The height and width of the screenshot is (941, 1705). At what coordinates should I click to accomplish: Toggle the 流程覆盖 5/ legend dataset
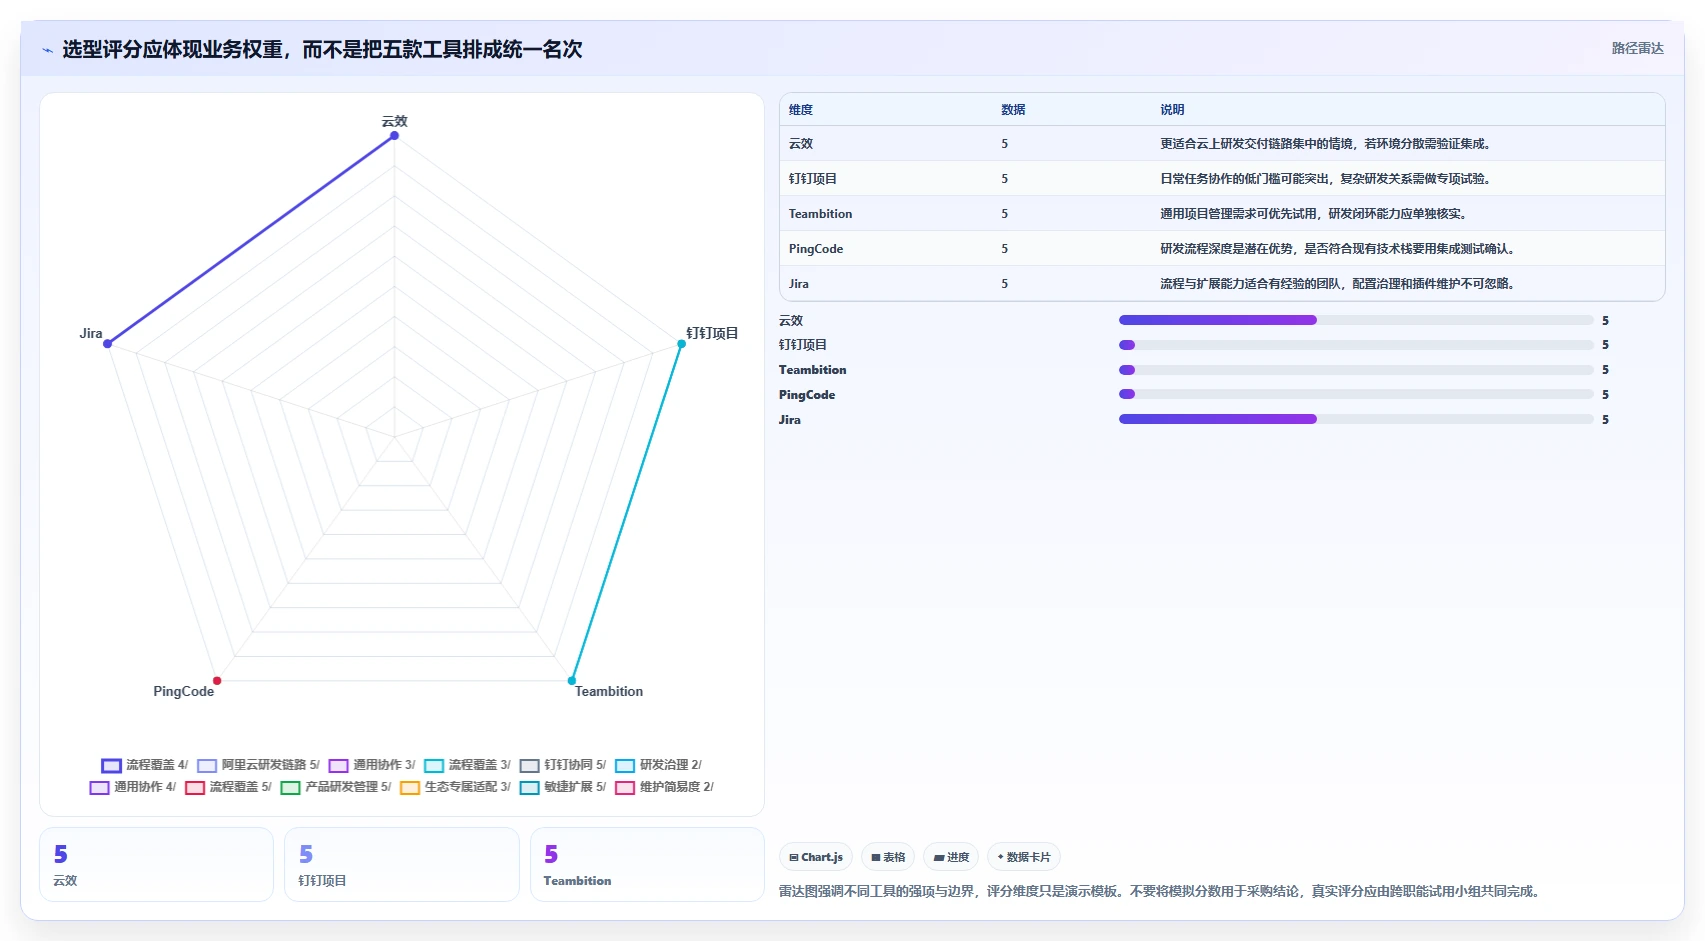(228, 787)
